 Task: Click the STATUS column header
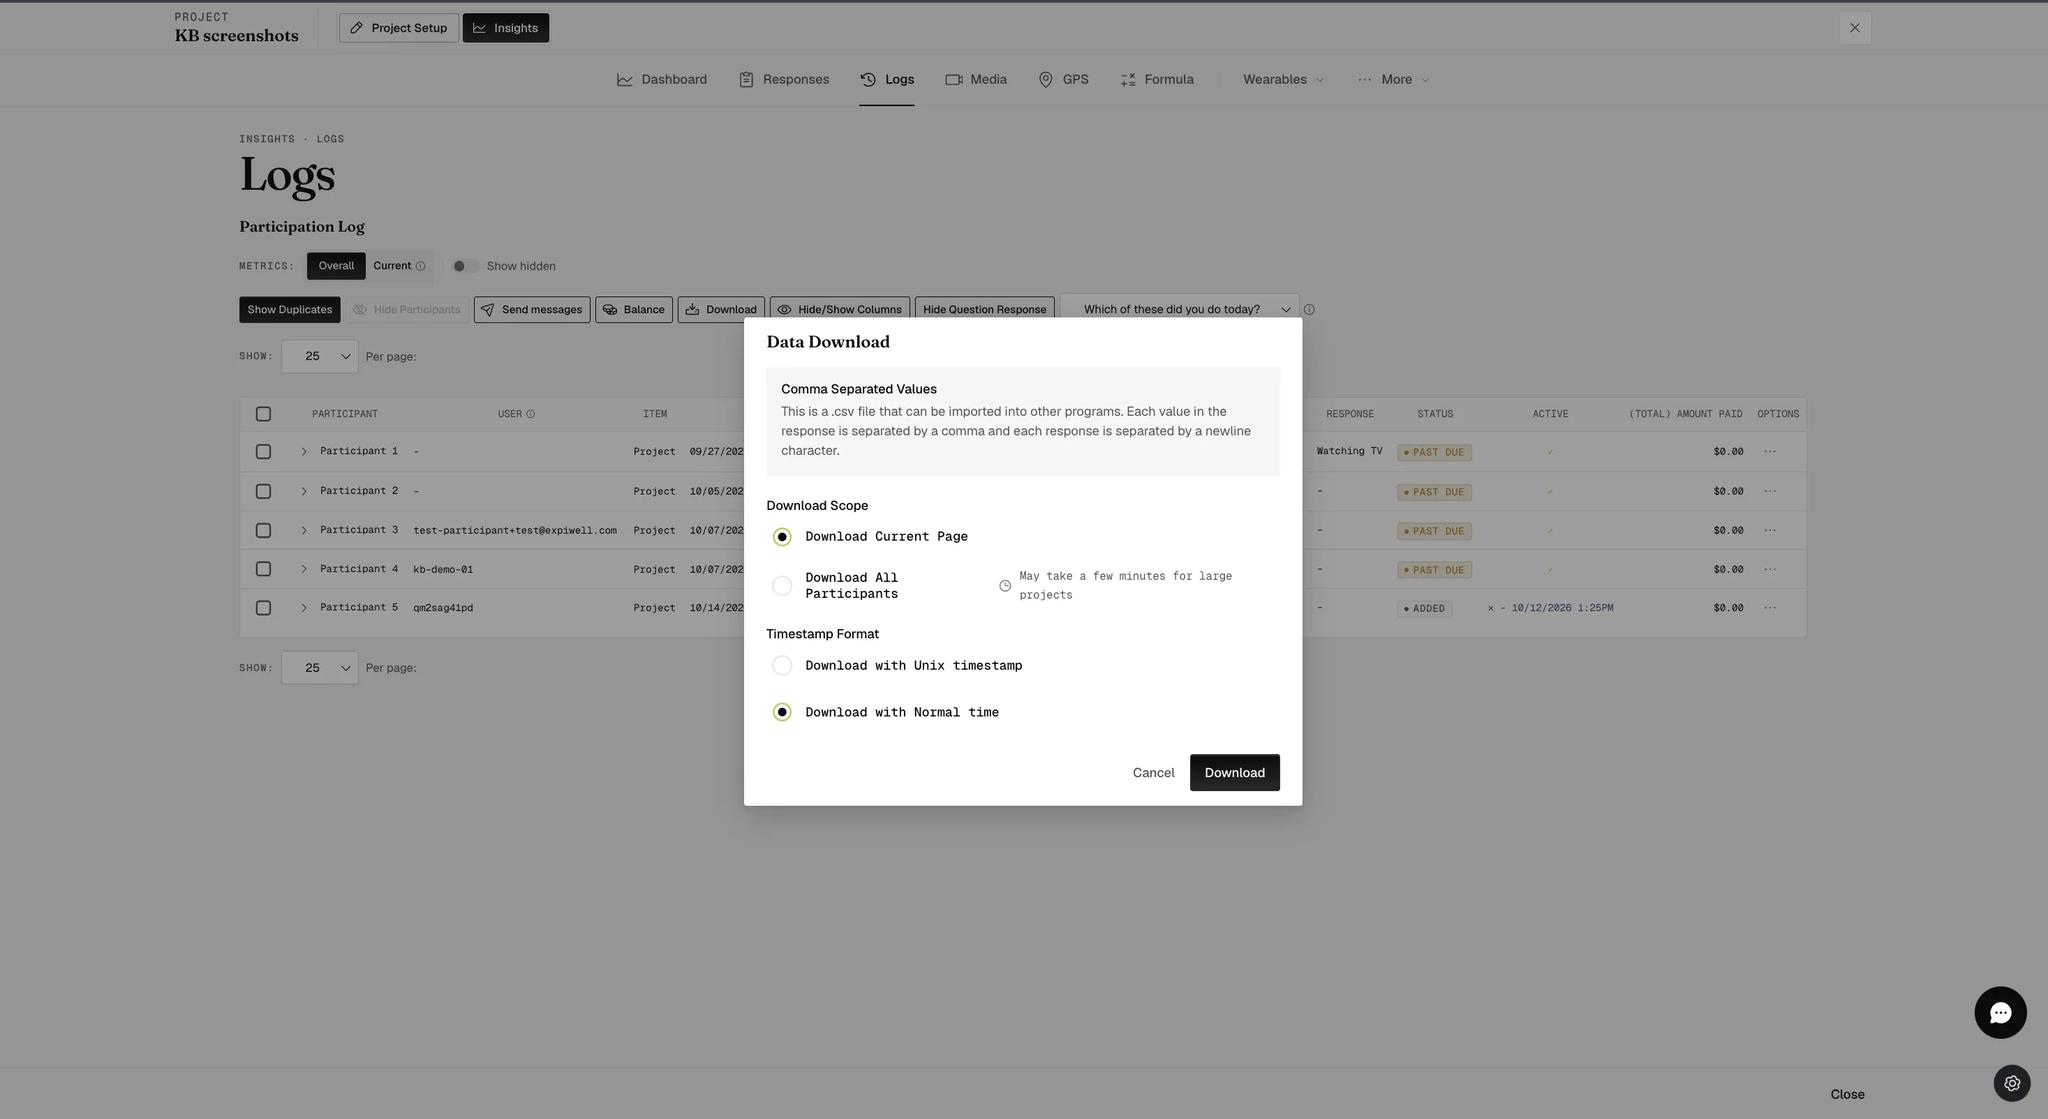(x=1435, y=414)
